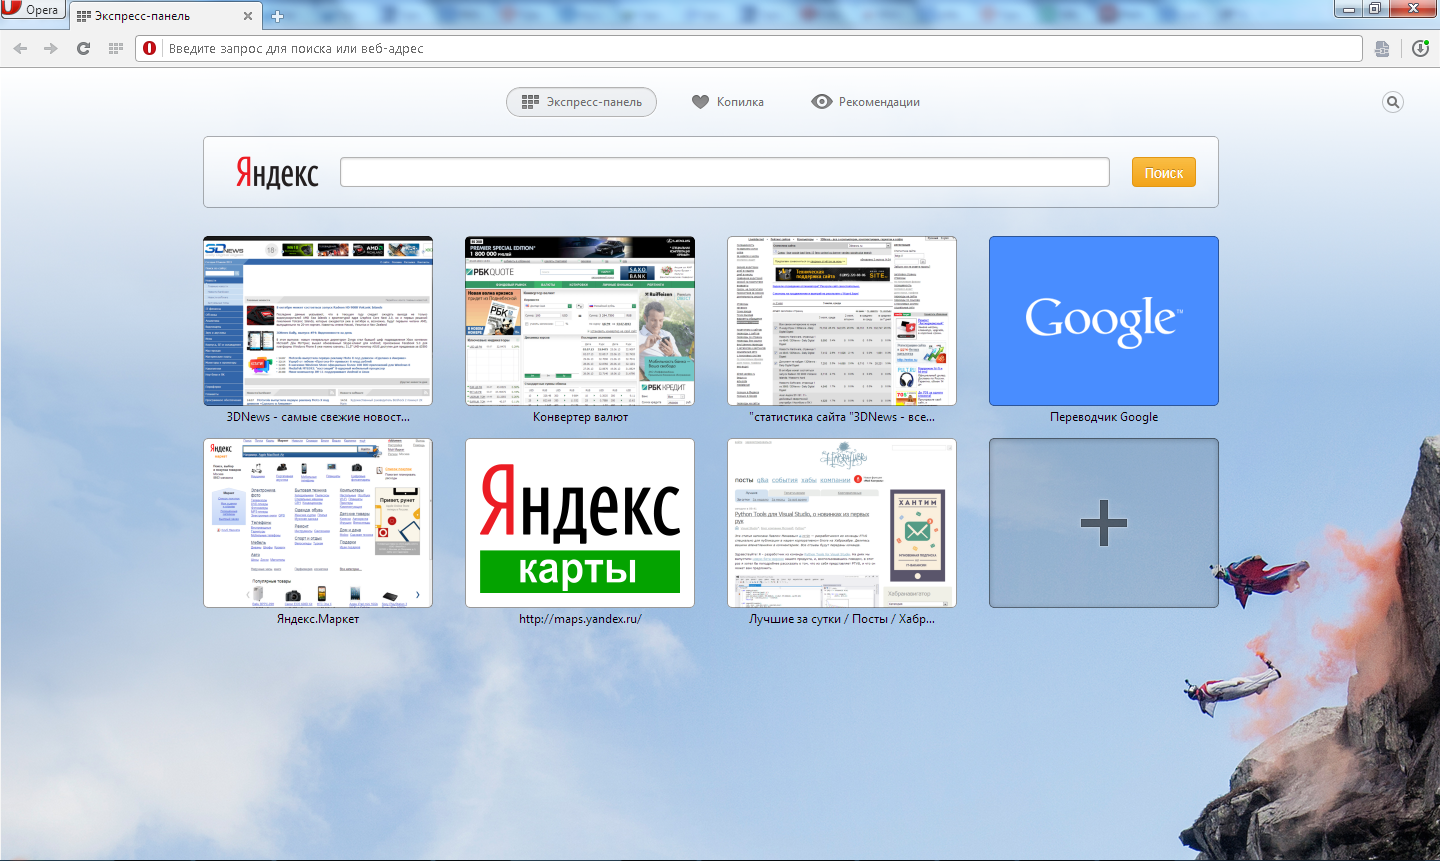This screenshot has height=861, width=1440.
Task: Click the back navigation arrow
Action: coord(20,48)
